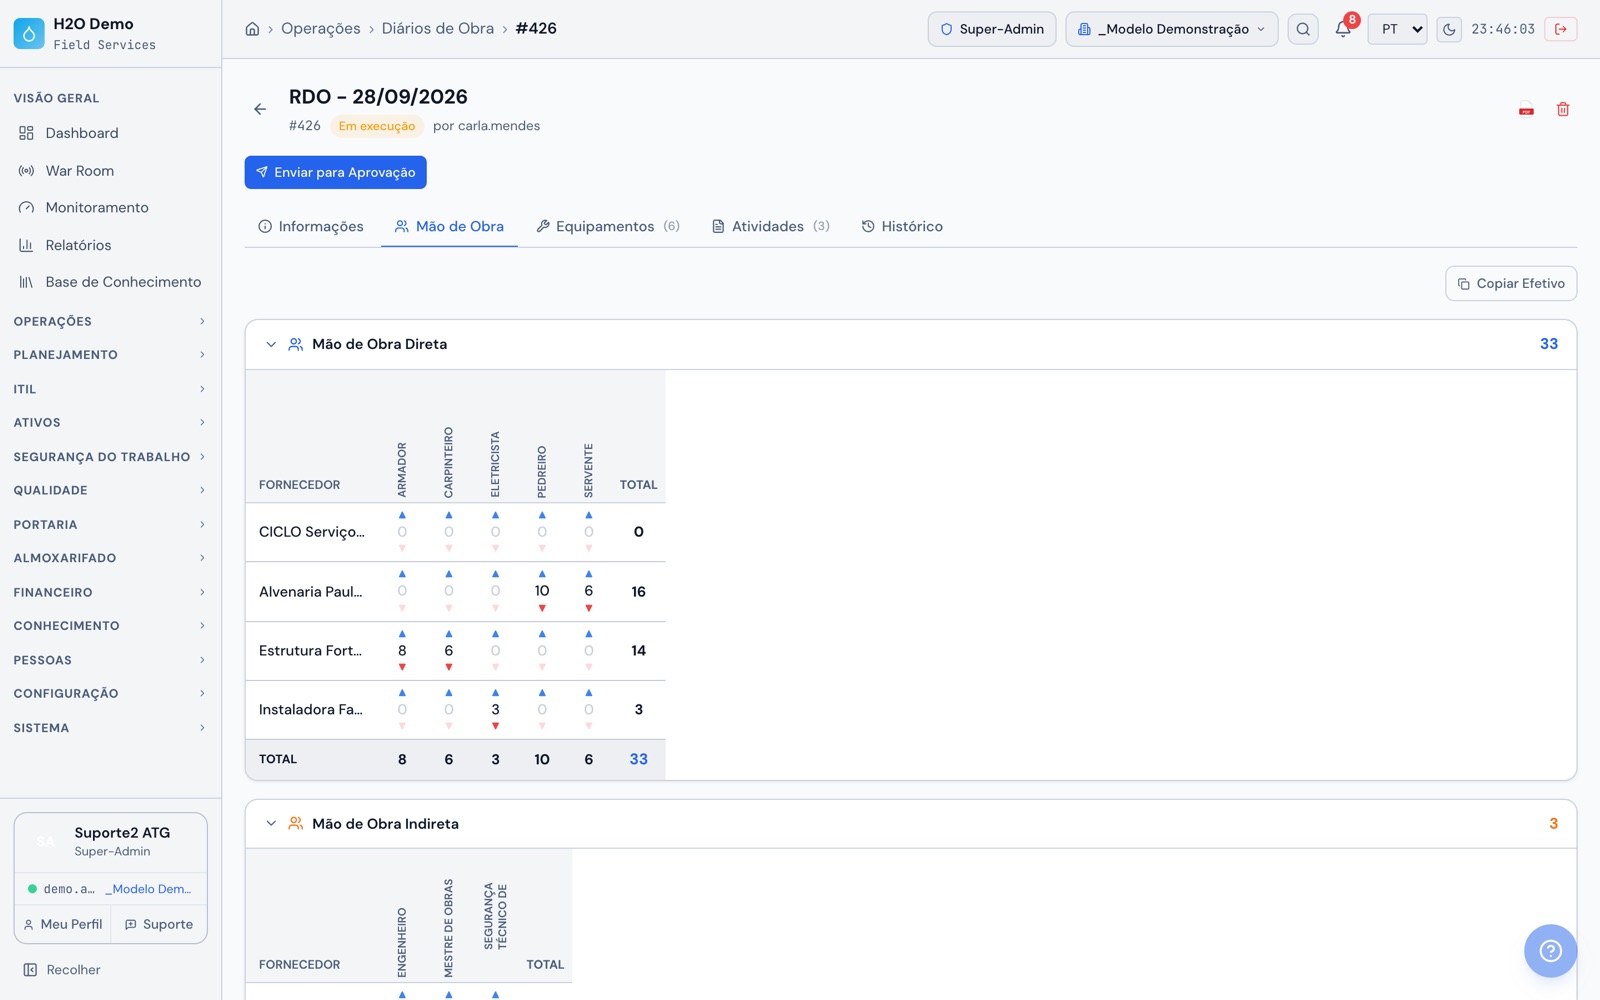1600x1000 pixels.
Task: Open the global search icon
Action: point(1303,29)
